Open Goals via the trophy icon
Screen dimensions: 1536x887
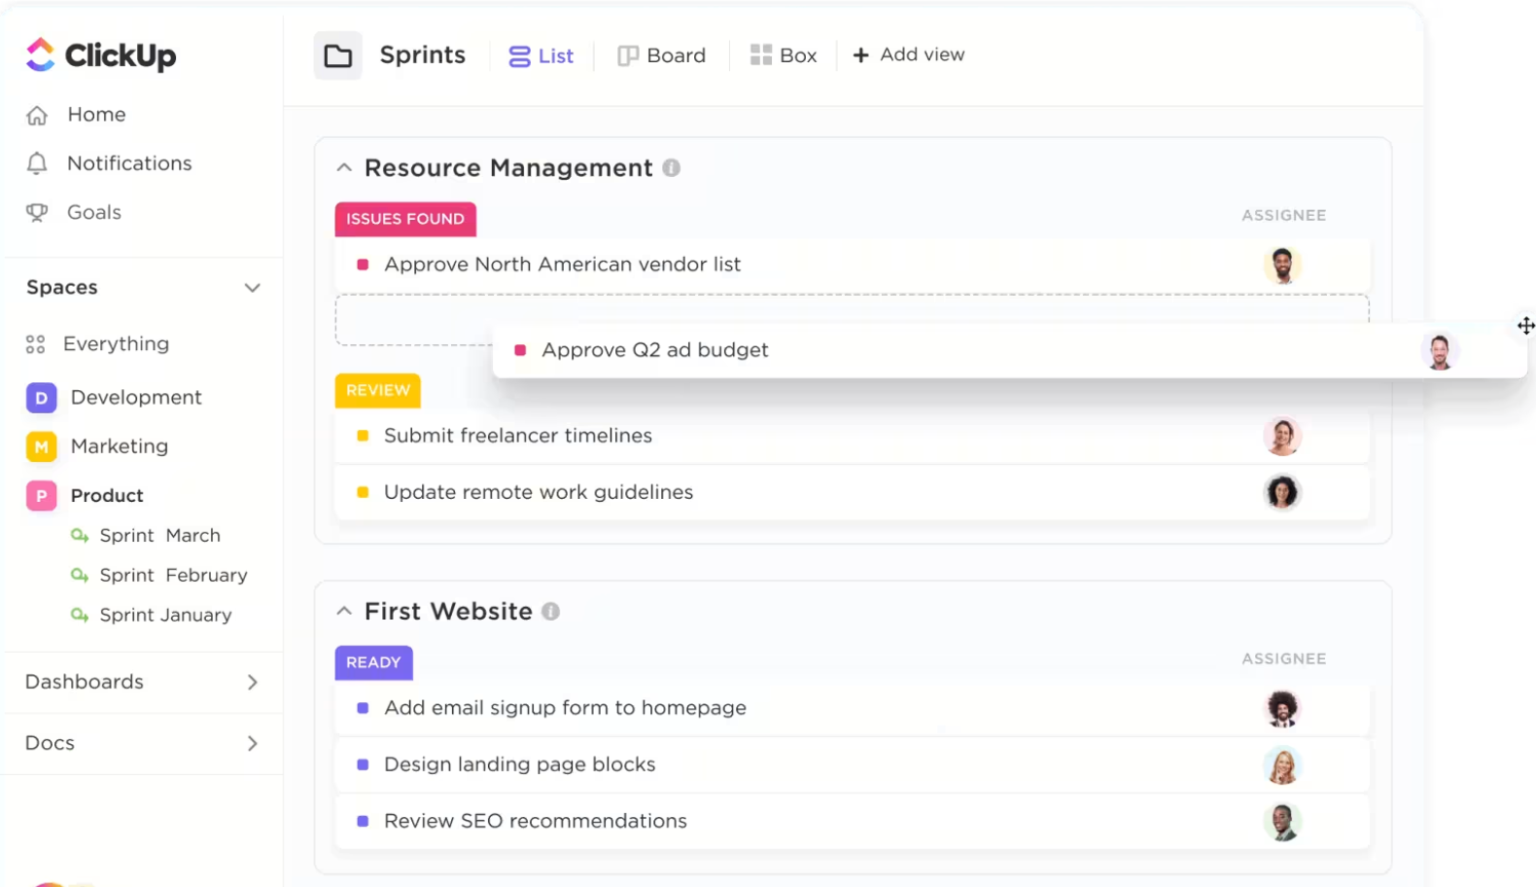pos(37,212)
